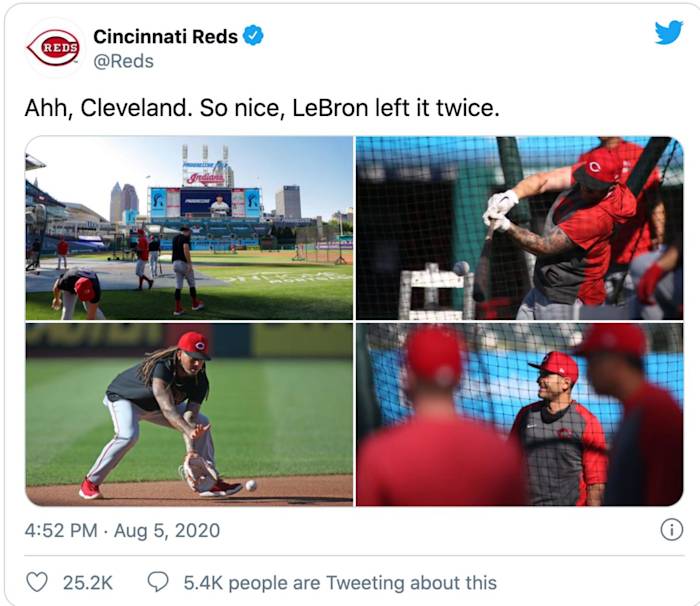Viewport: 700px width, 606px height.
Task: Open "5.4K people are Tweeting about this"
Action: pos(340,581)
